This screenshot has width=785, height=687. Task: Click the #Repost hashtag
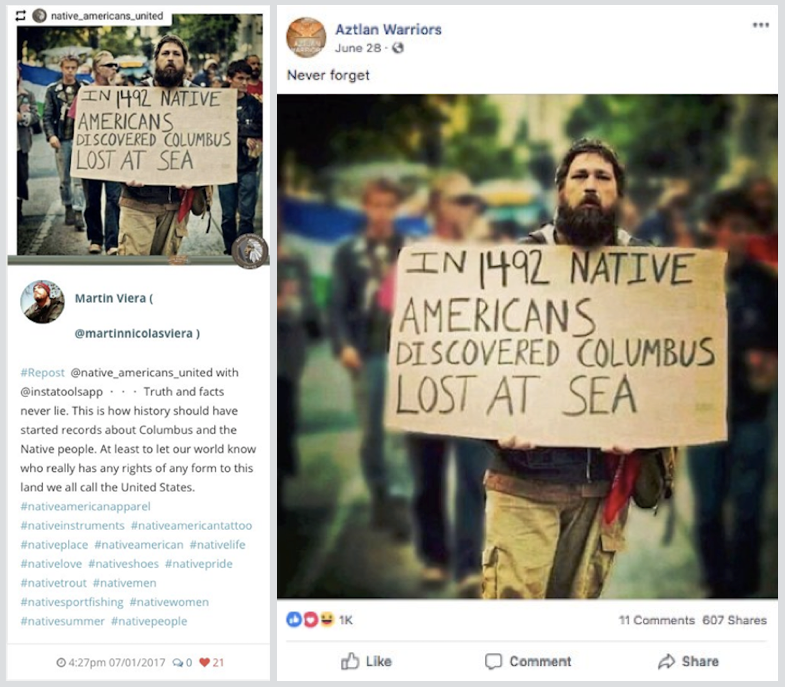(43, 373)
